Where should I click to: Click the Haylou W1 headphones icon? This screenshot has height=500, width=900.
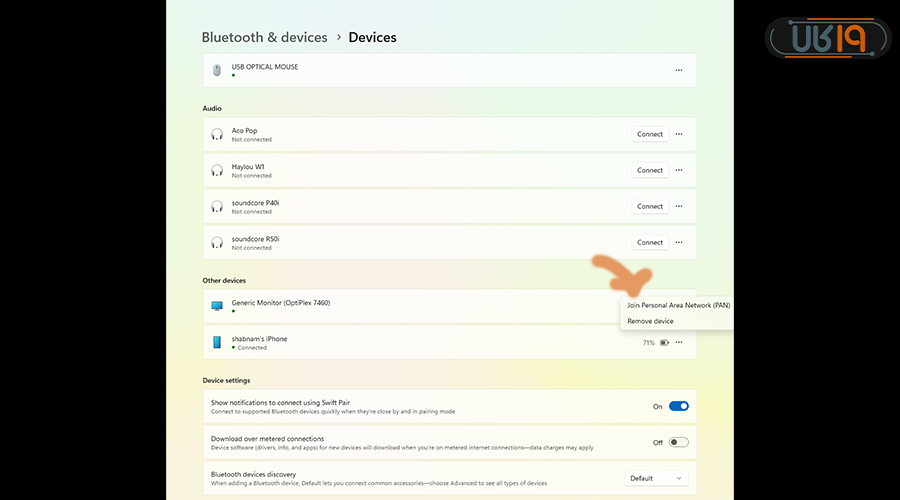point(217,170)
